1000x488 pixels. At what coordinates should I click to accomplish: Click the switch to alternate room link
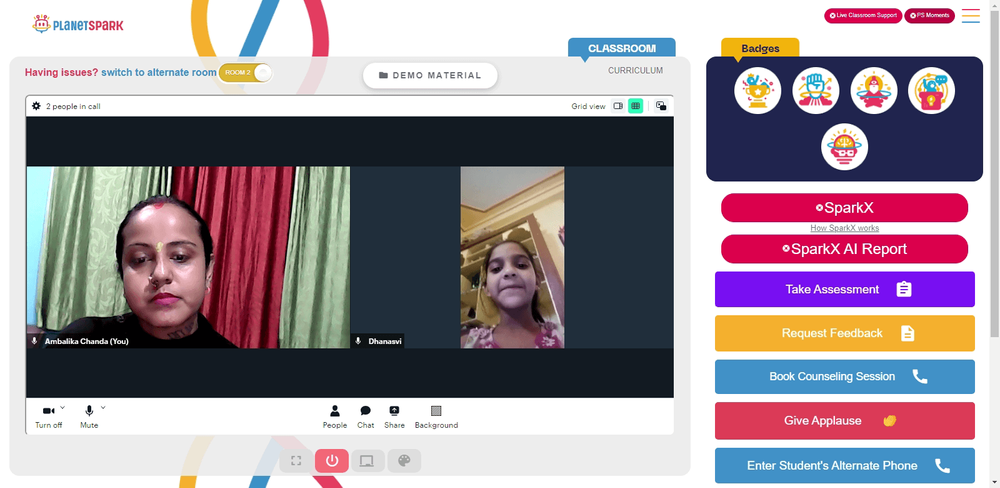(159, 73)
